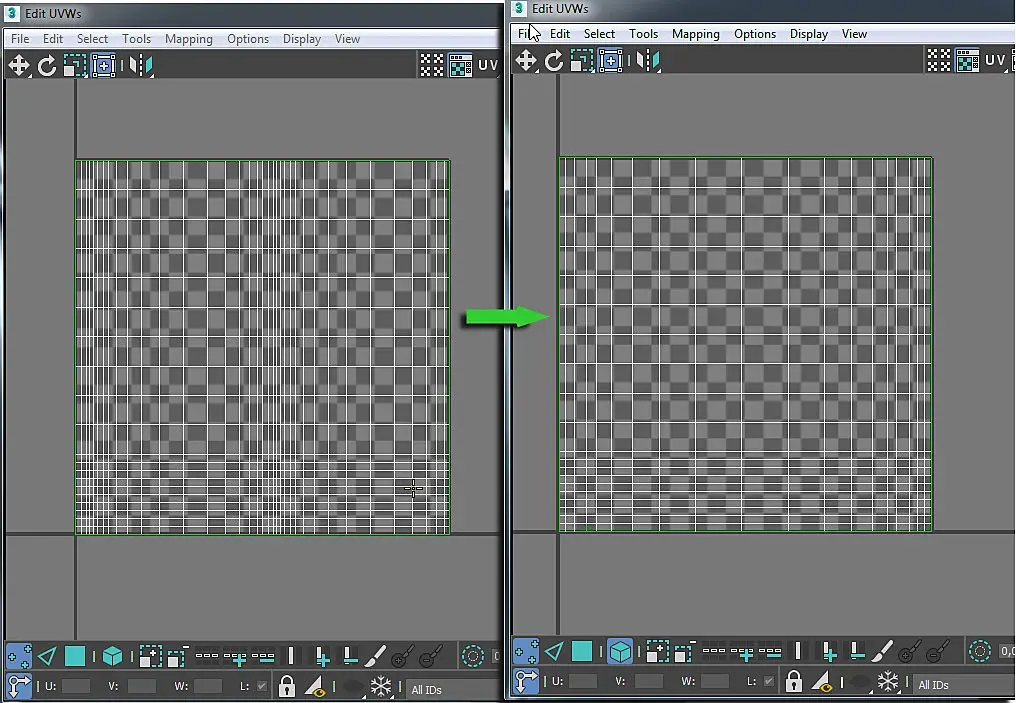Switch to Vertex sub-object mode in left window
This screenshot has height=703, width=1016.
pyautogui.click(x=19, y=656)
